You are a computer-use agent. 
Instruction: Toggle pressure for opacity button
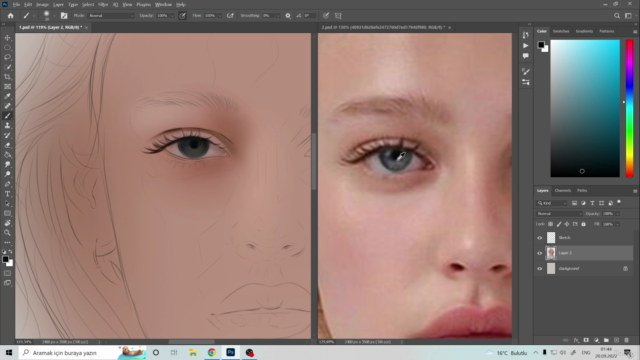(182, 16)
